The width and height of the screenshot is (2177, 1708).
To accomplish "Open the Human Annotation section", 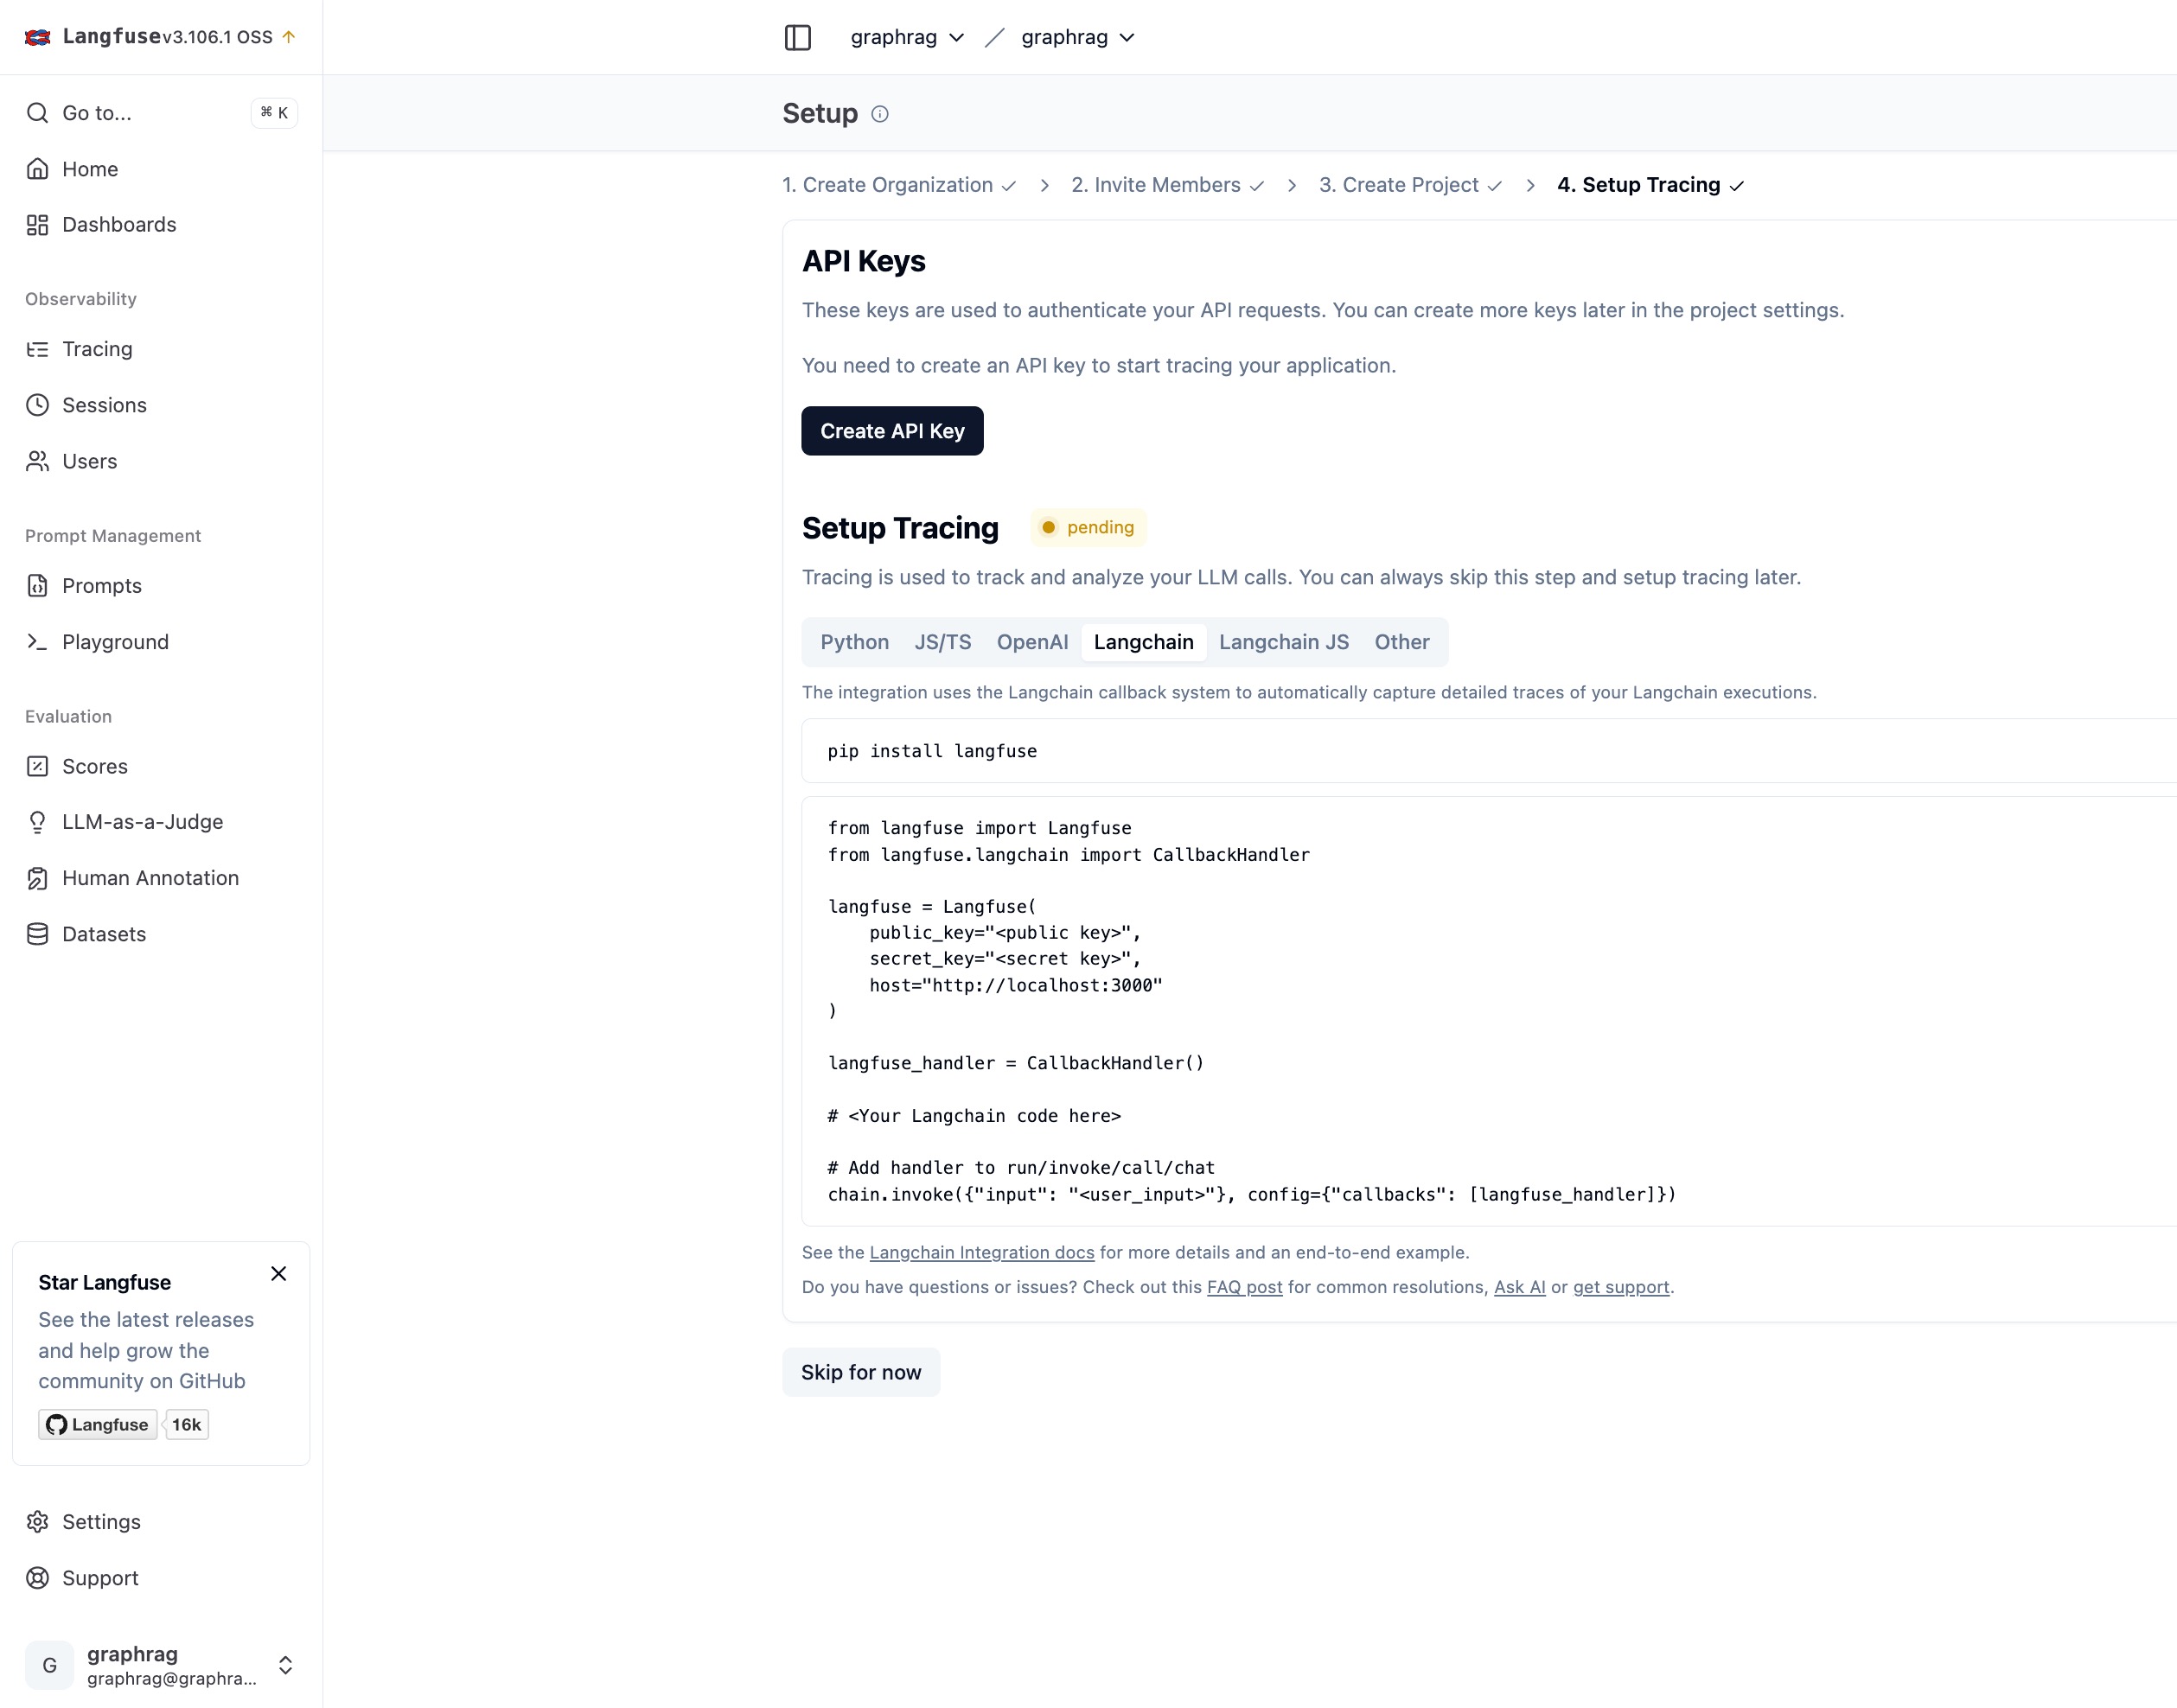I will [x=150, y=877].
